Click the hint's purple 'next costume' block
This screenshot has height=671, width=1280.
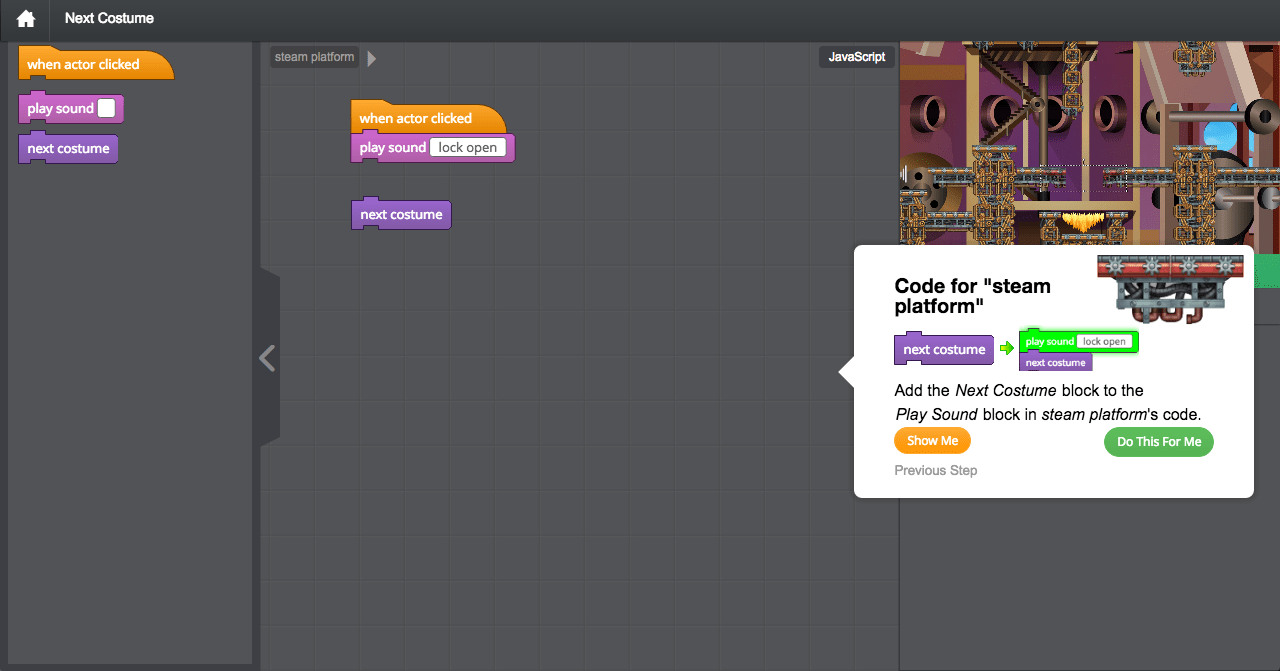[x=943, y=349]
